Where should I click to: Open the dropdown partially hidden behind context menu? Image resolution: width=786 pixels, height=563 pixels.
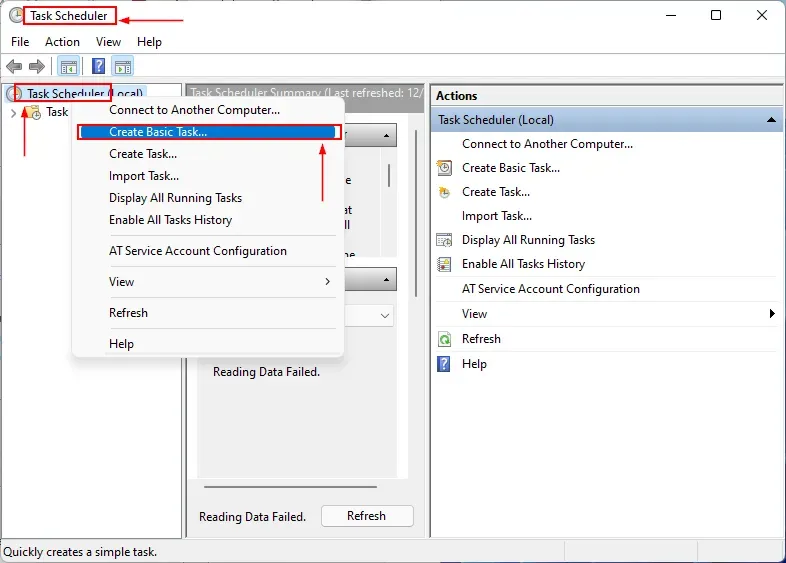385,315
